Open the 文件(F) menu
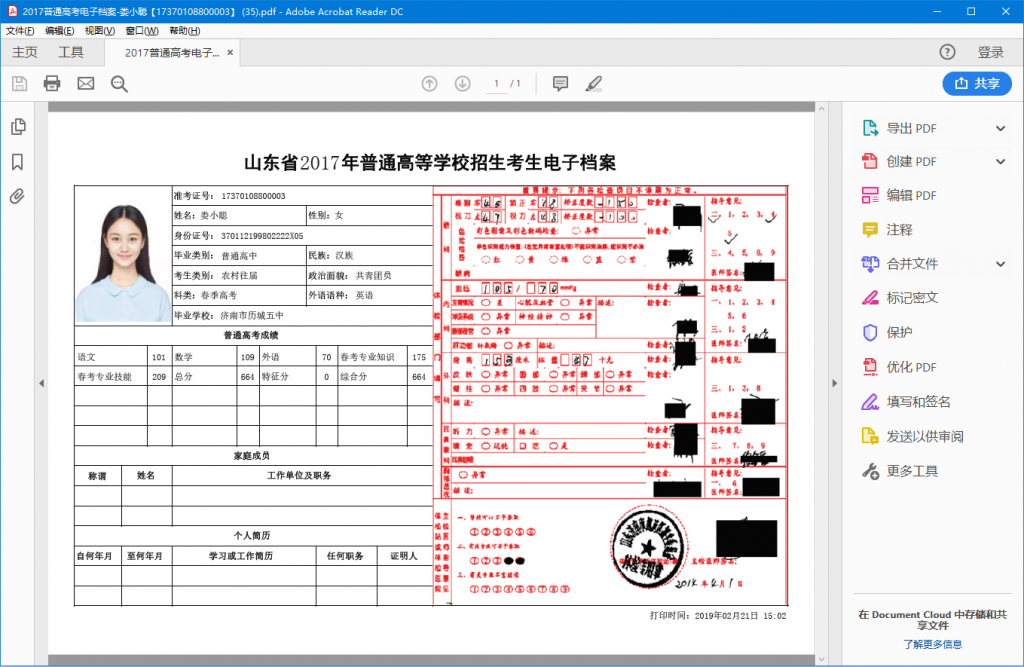1024x667 pixels. tap(20, 31)
